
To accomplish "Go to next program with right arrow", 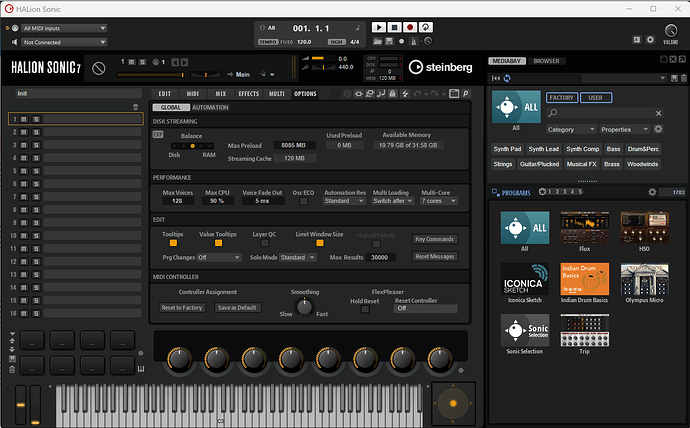I will pyautogui.click(x=184, y=62).
